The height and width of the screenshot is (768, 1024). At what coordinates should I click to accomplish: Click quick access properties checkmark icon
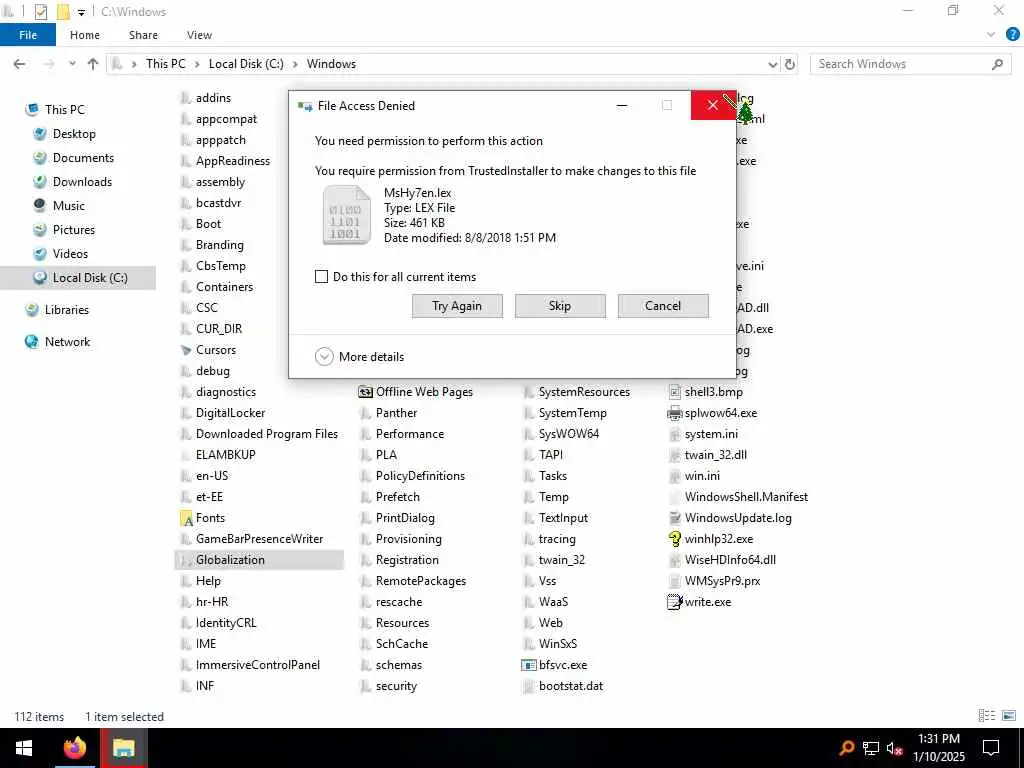click(40, 12)
